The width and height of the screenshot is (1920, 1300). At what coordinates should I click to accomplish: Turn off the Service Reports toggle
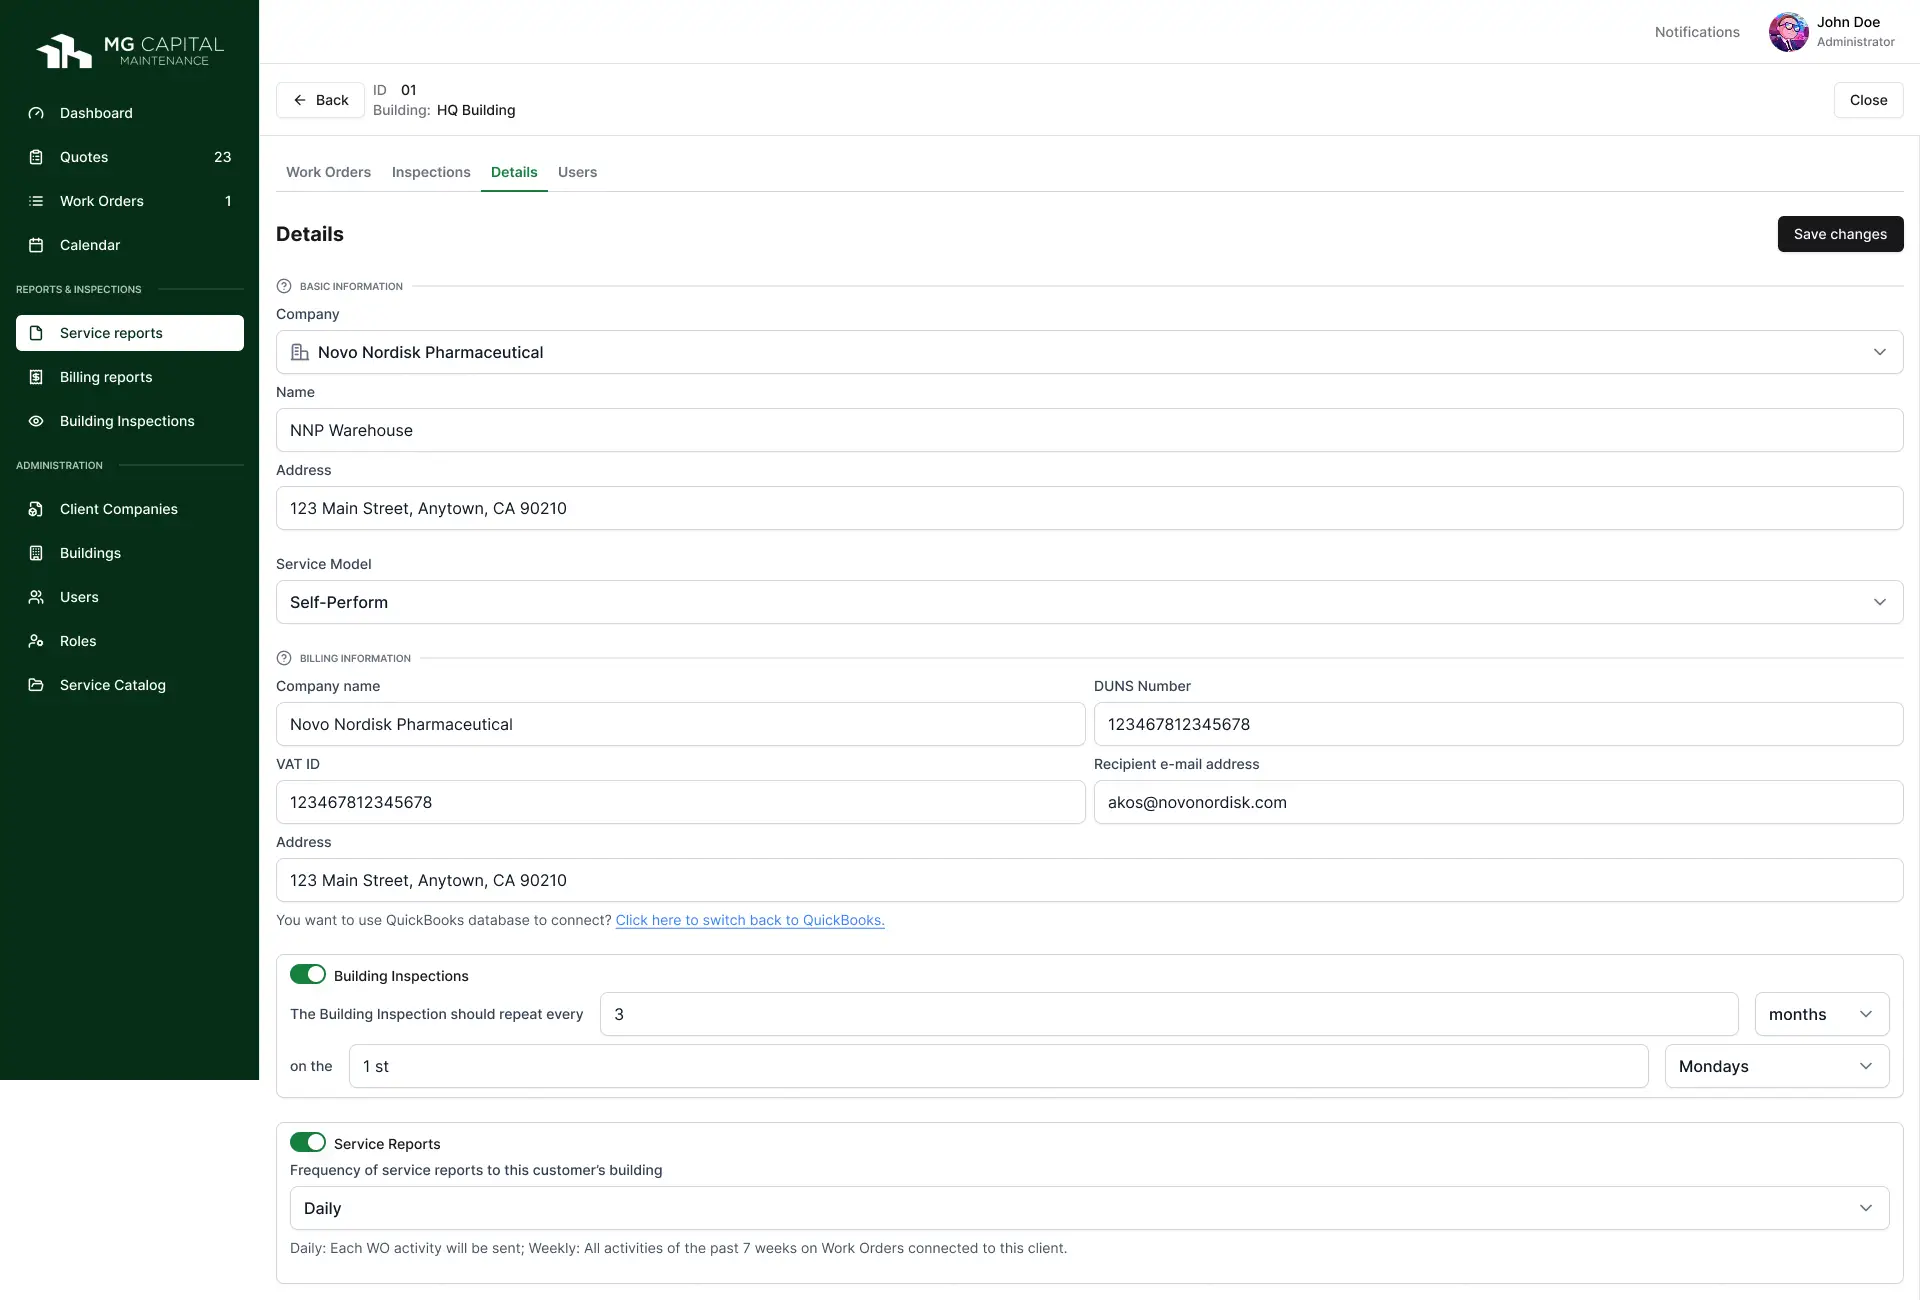308,1142
